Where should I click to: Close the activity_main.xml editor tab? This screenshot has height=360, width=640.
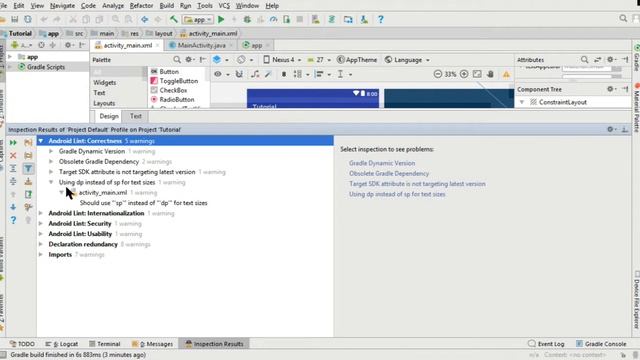click(158, 45)
